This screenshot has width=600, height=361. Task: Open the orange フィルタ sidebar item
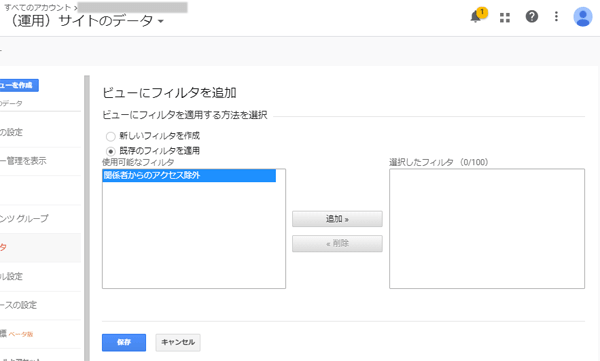(x=4, y=248)
